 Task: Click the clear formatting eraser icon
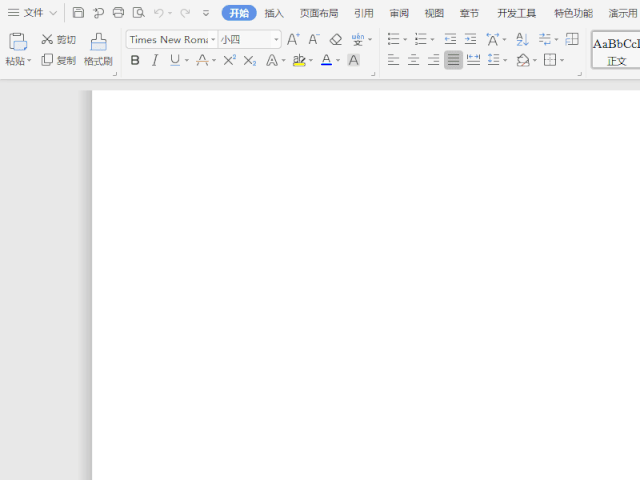coord(336,39)
